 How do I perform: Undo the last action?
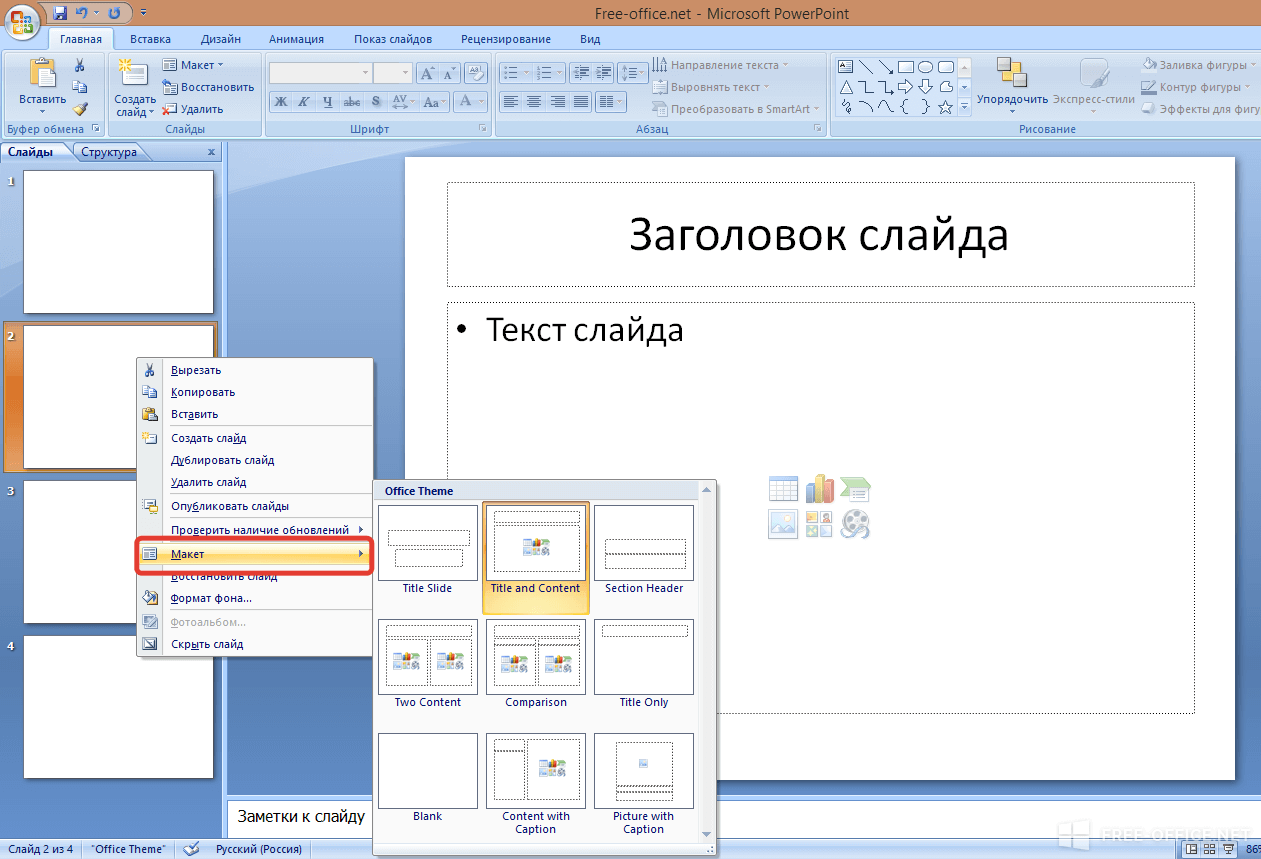click(81, 13)
